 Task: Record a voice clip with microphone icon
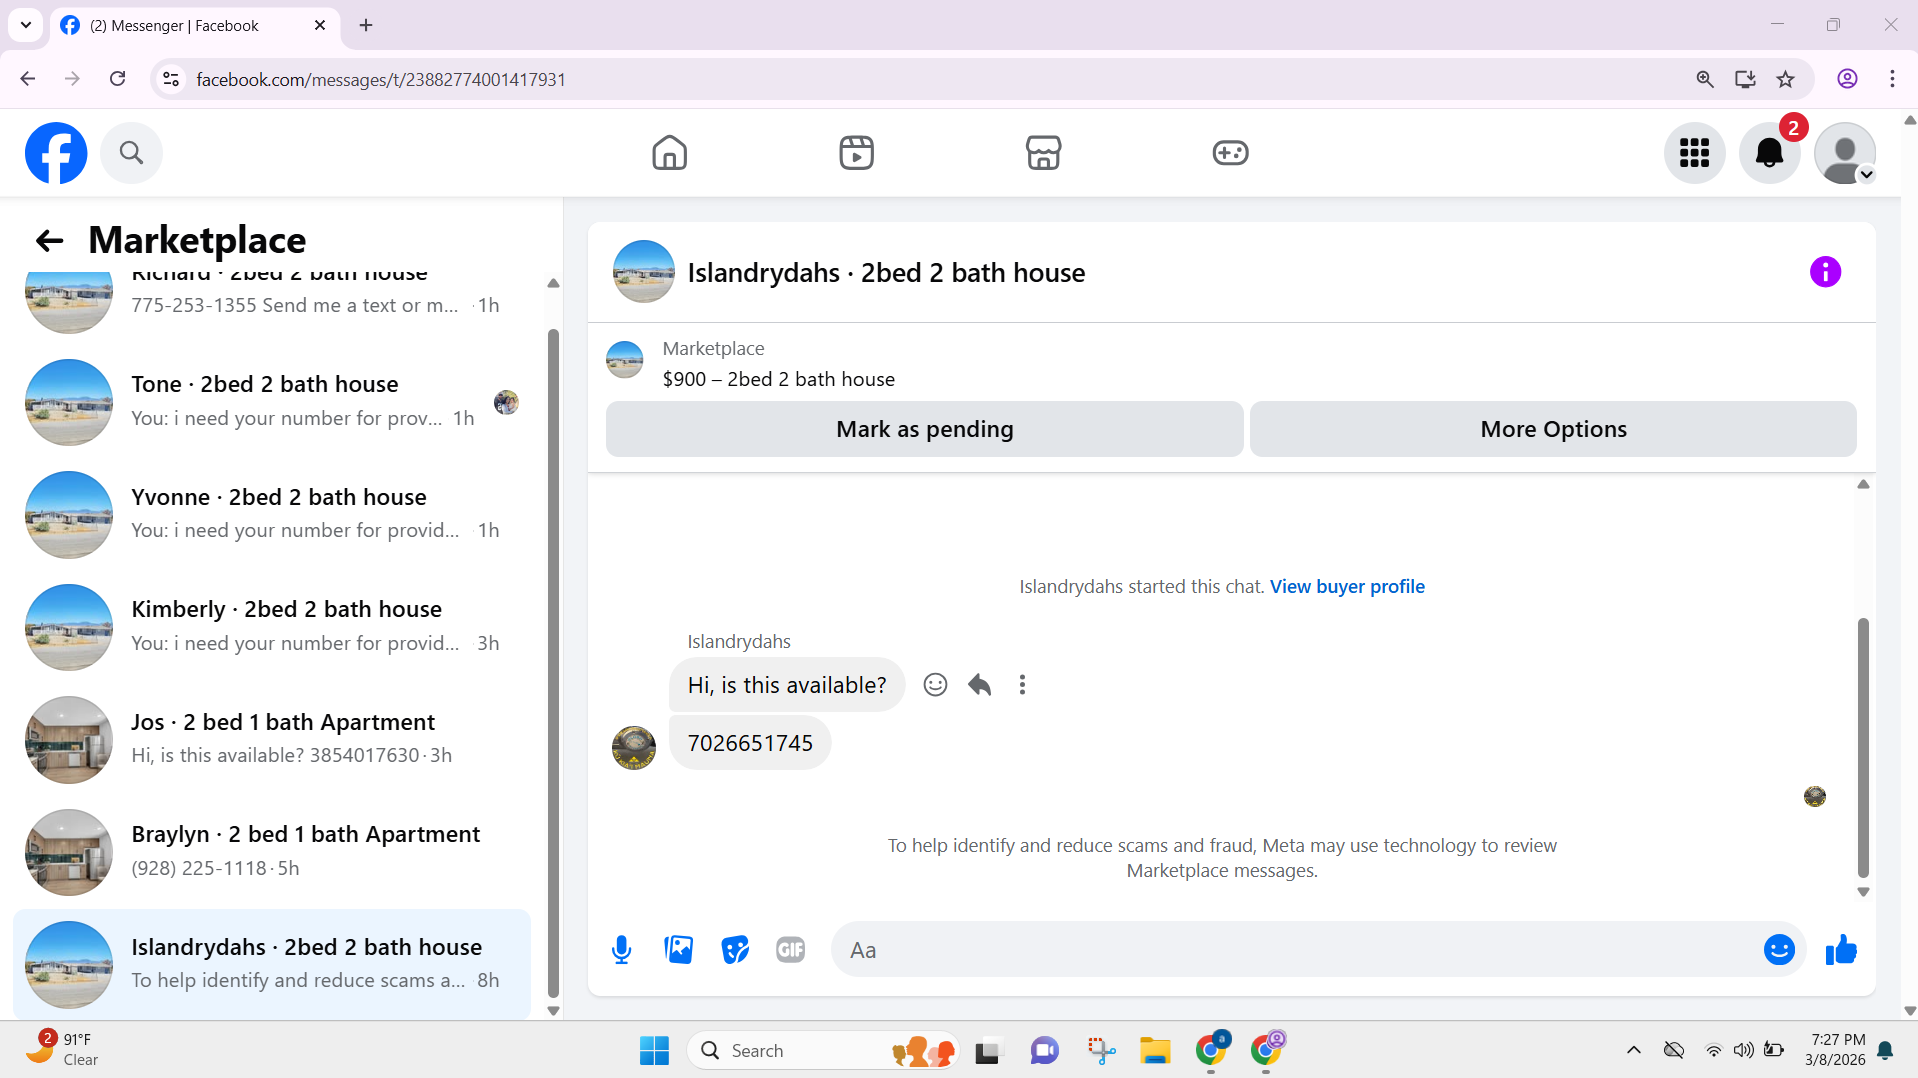(621, 950)
